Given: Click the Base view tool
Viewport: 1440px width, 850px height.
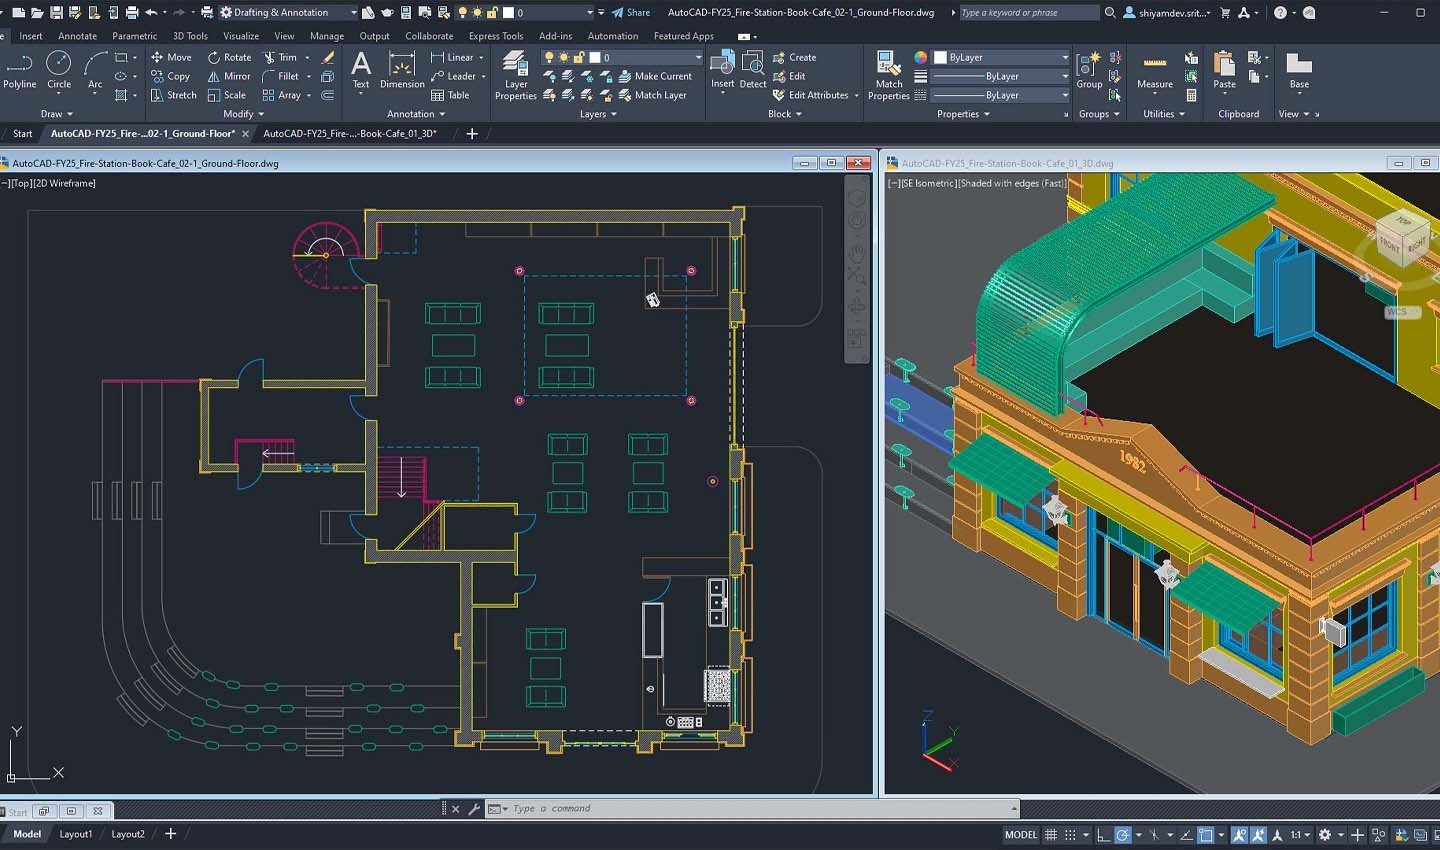Looking at the screenshot, I should tap(1299, 71).
